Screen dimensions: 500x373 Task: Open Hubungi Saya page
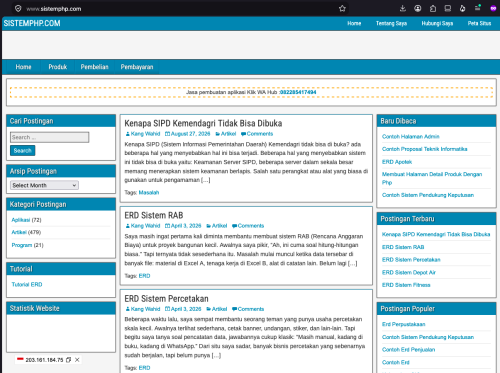coord(437,23)
